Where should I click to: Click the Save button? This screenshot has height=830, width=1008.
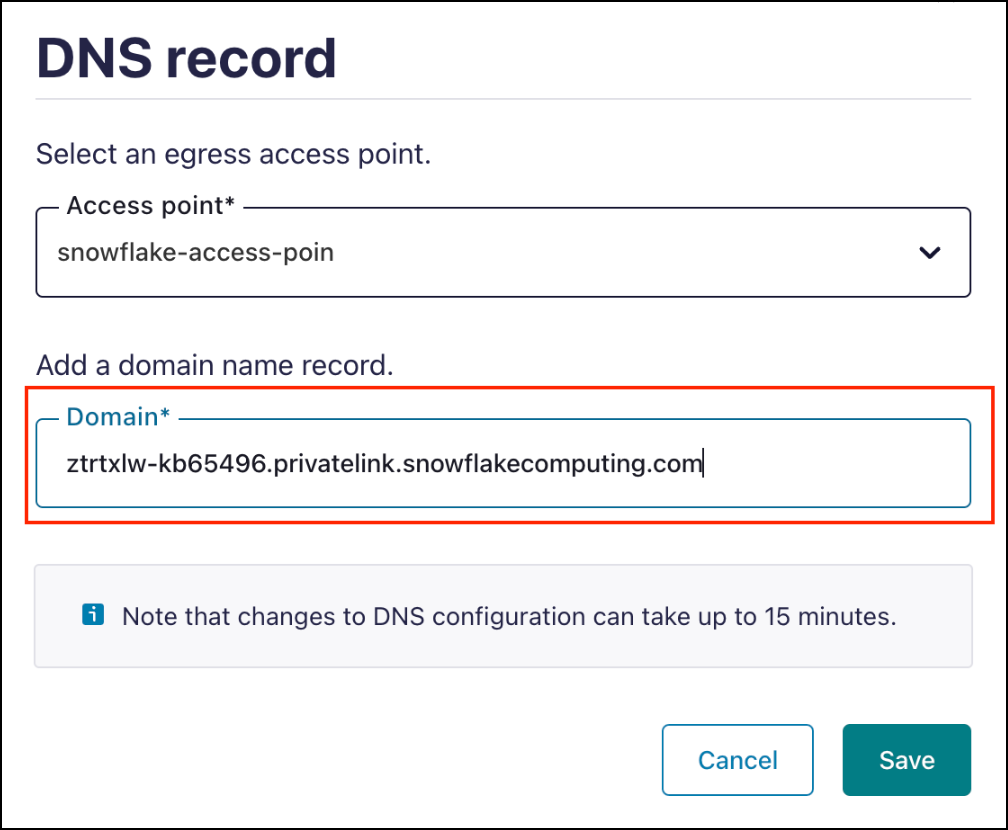point(906,760)
